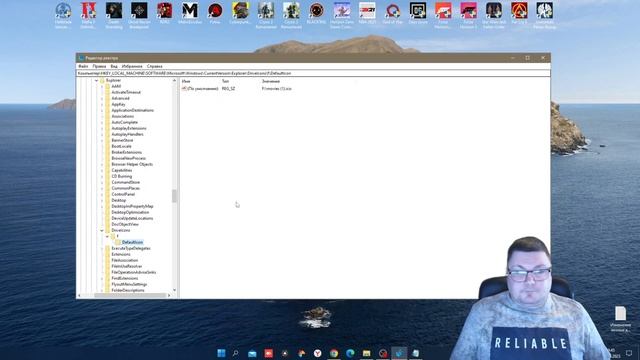
Task: Select the DefaultIcon key
Action: (x=132, y=242)
